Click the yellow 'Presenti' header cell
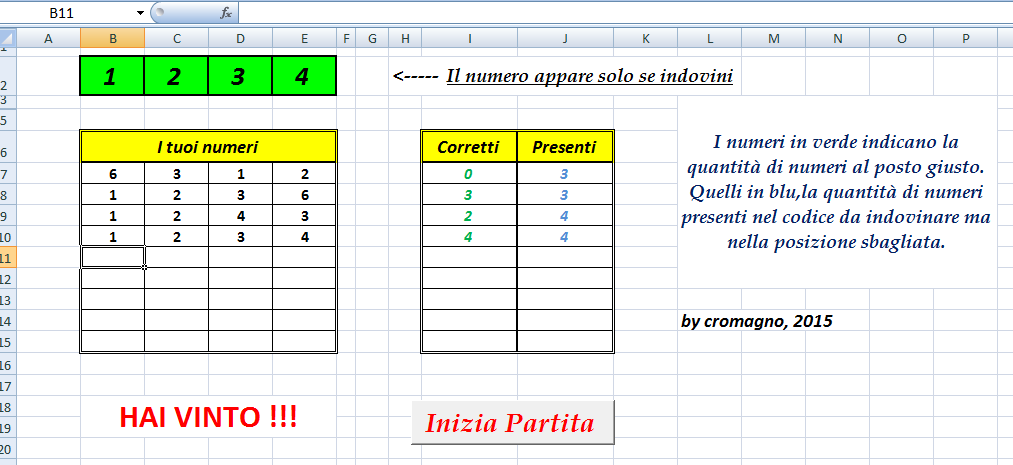This screenshot has height=465, width=1013. [564, 147]
